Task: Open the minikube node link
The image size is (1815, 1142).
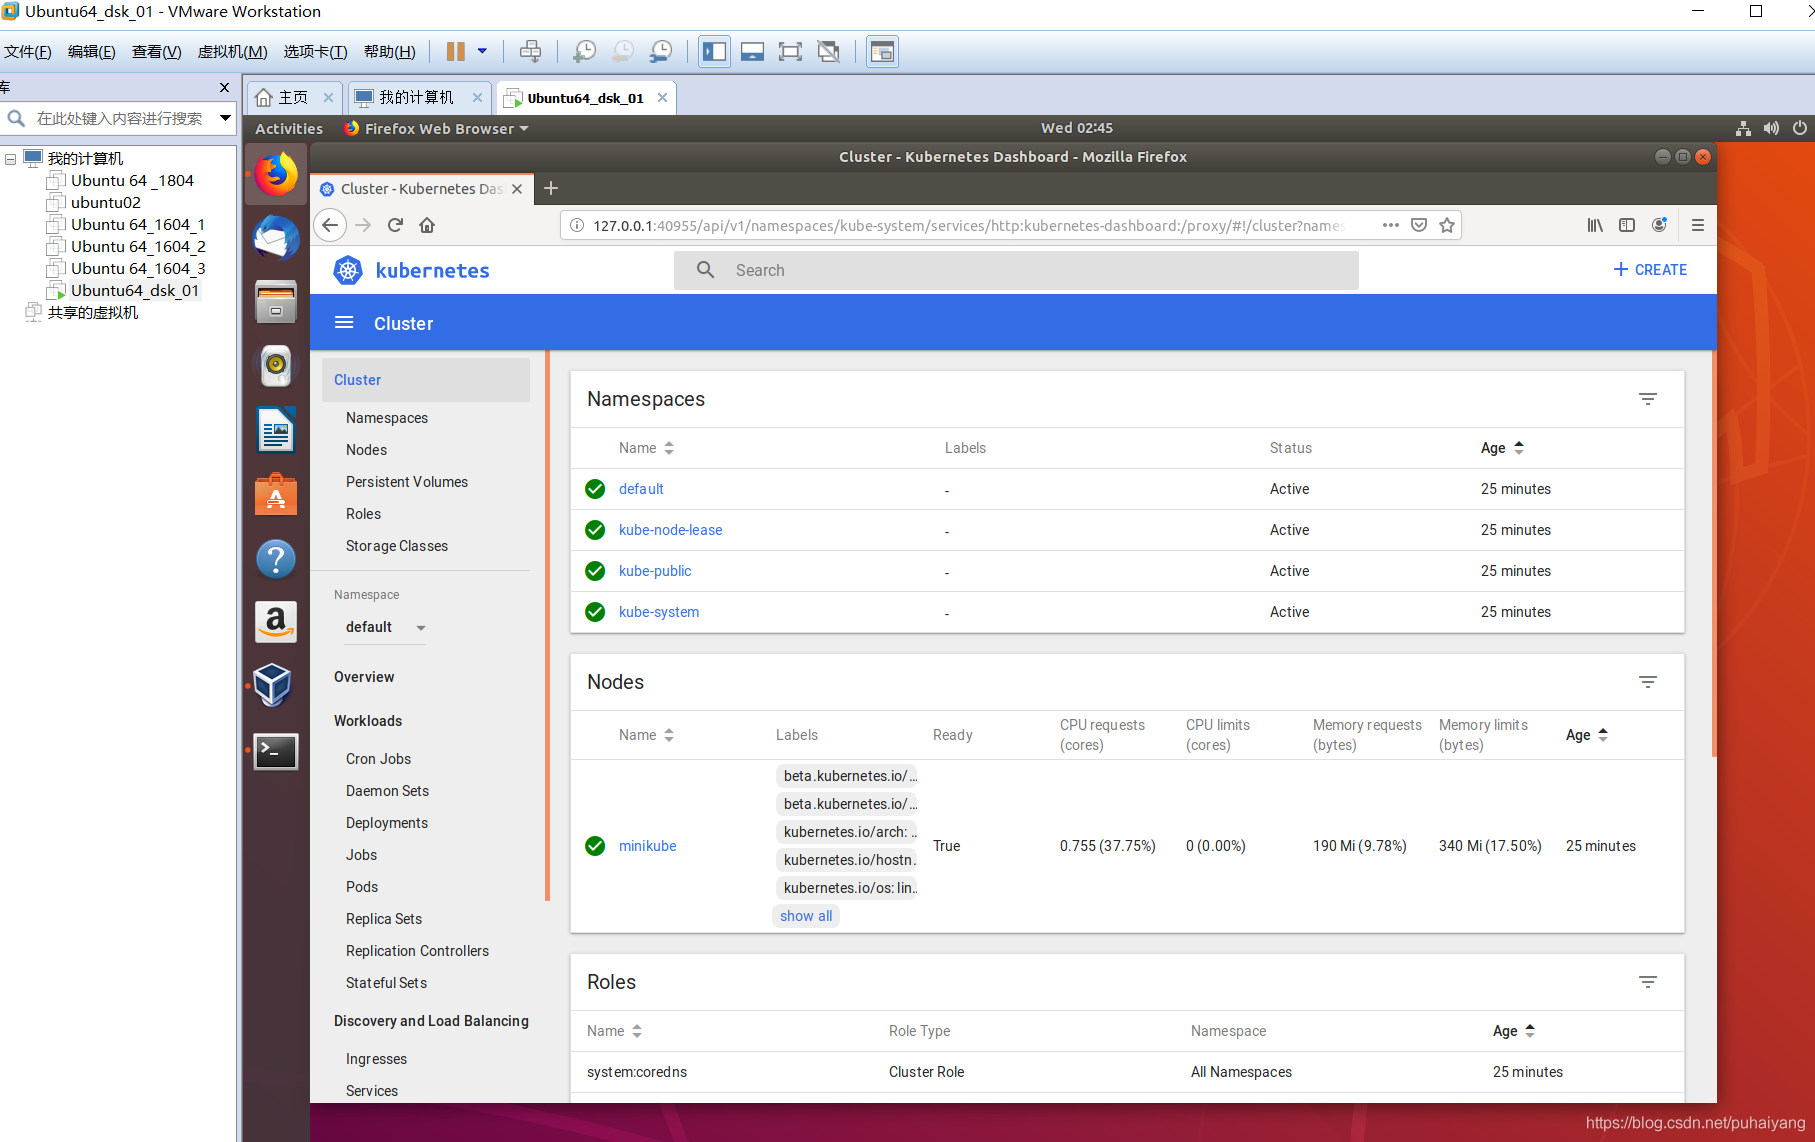Action: pyautogui.click(x=647, y=846)
